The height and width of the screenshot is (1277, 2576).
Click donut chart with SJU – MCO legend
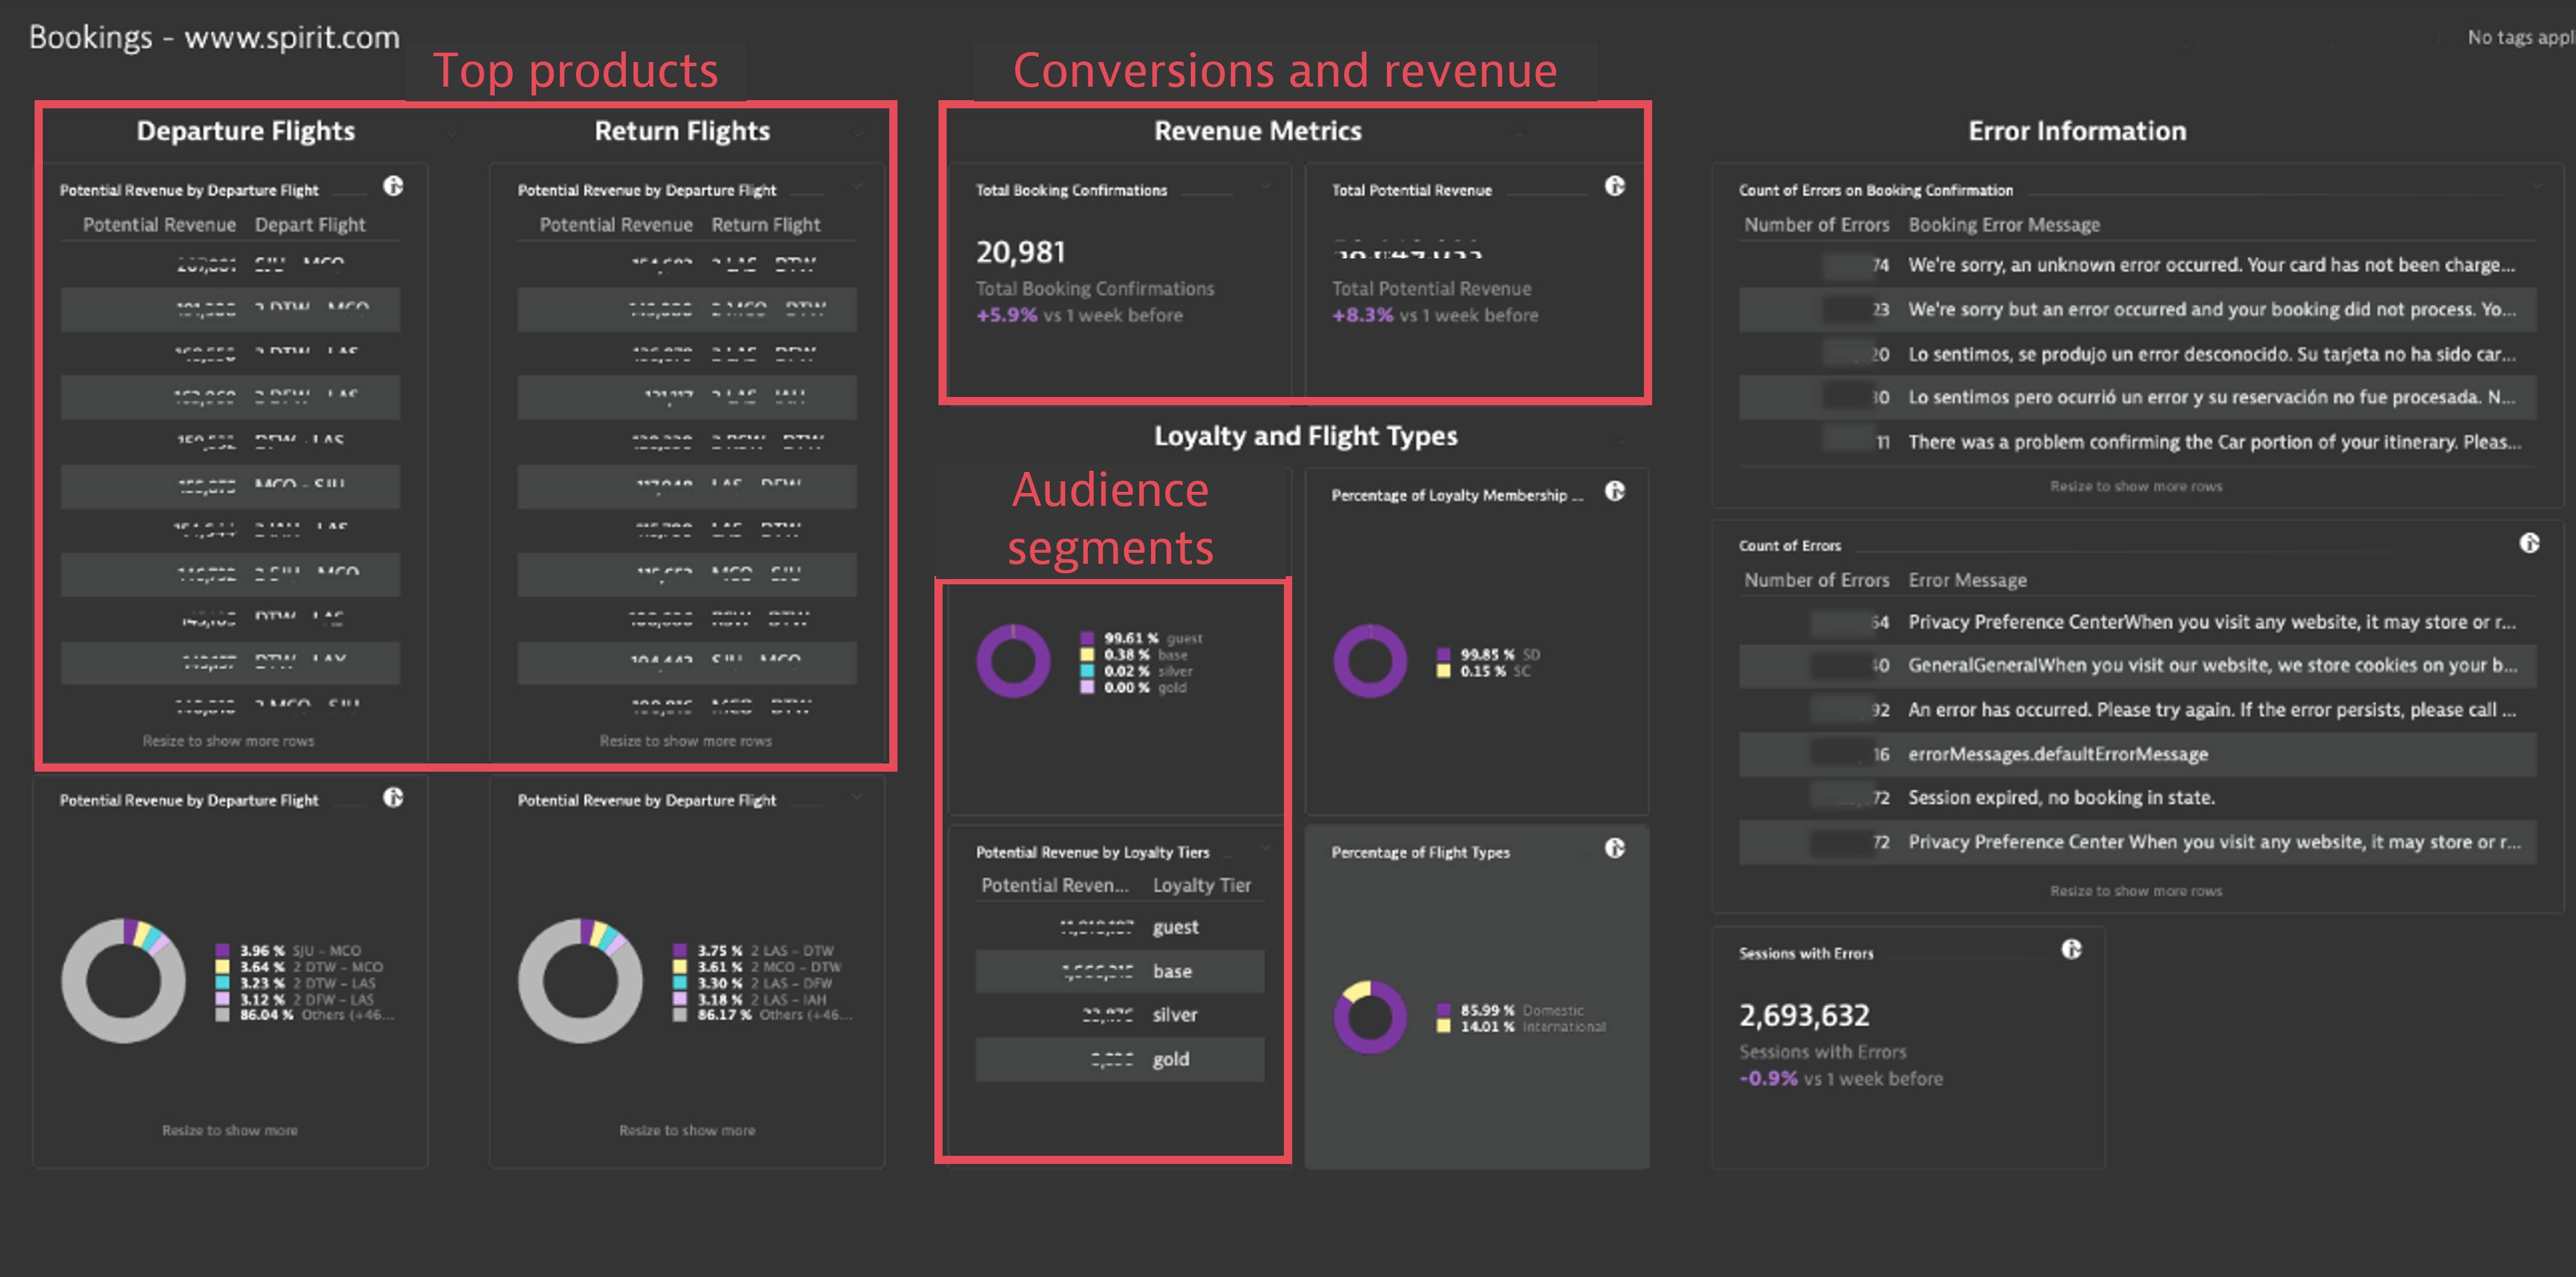pos(123,981)
